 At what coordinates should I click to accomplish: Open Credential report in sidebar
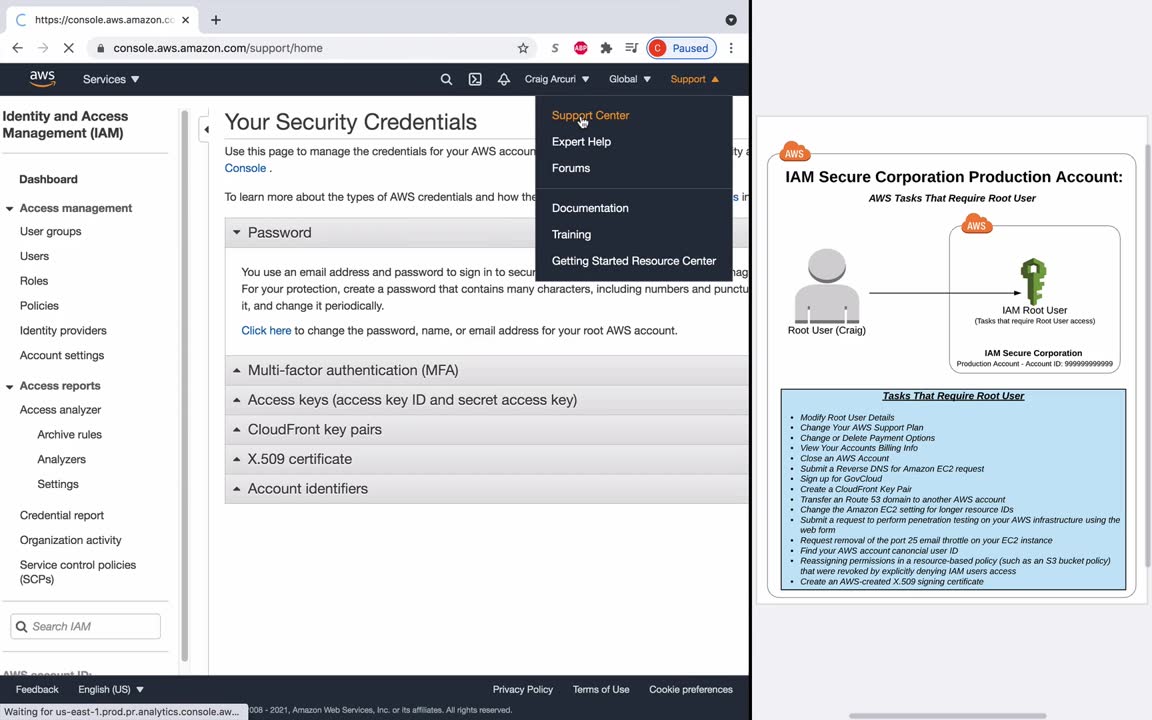62,516
